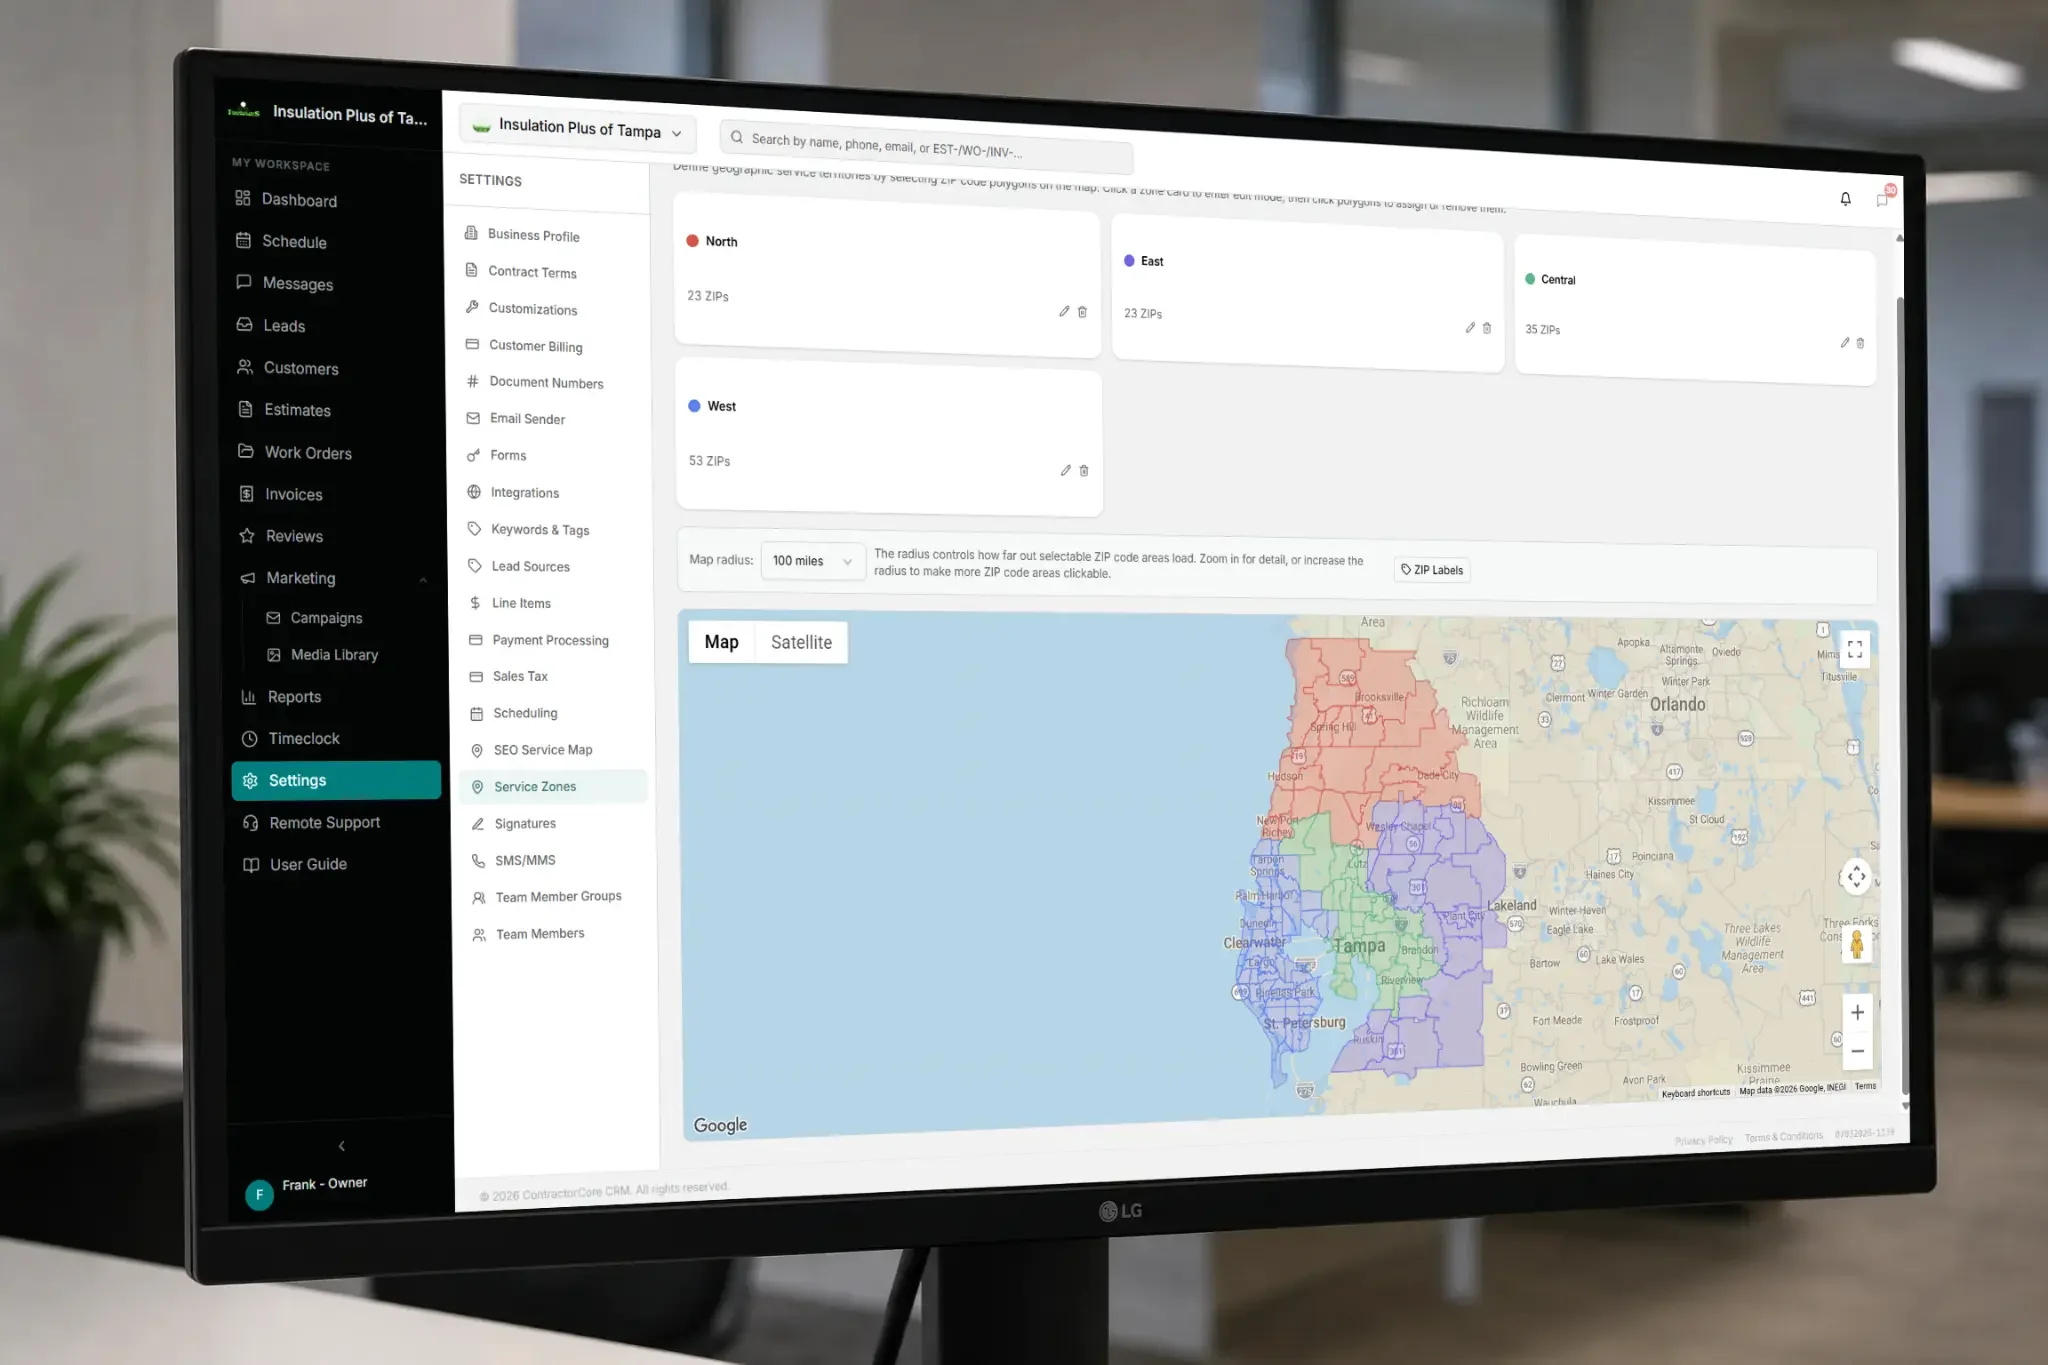Open map Keyboard shortcuts link
The width and height of the screenshot is (2048, 1365).
click(1695, 1093)
